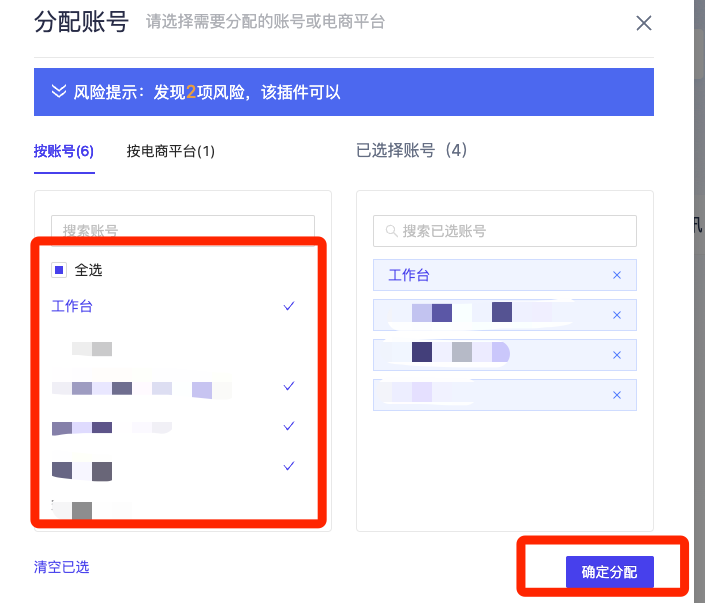The image size is (705, 603).
Task: Click the 搜索账号 search field
Action: point(183,230)
